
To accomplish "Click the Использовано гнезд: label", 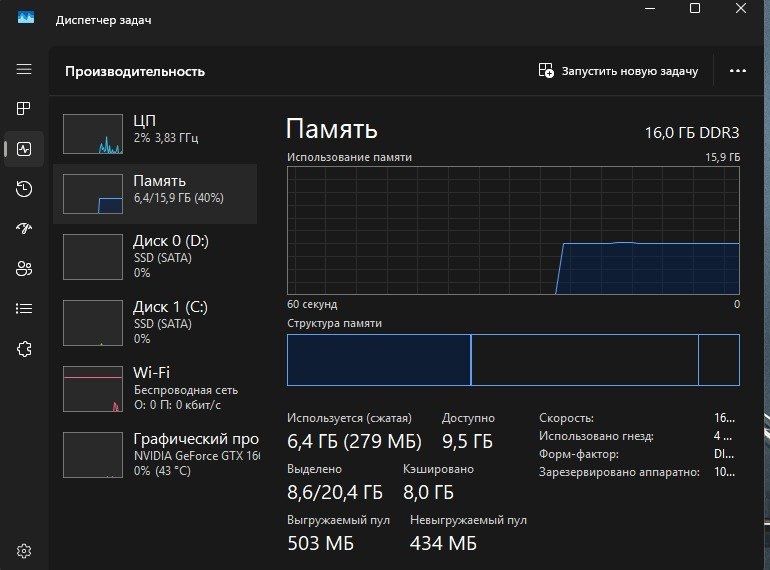I will pos(596,436).
